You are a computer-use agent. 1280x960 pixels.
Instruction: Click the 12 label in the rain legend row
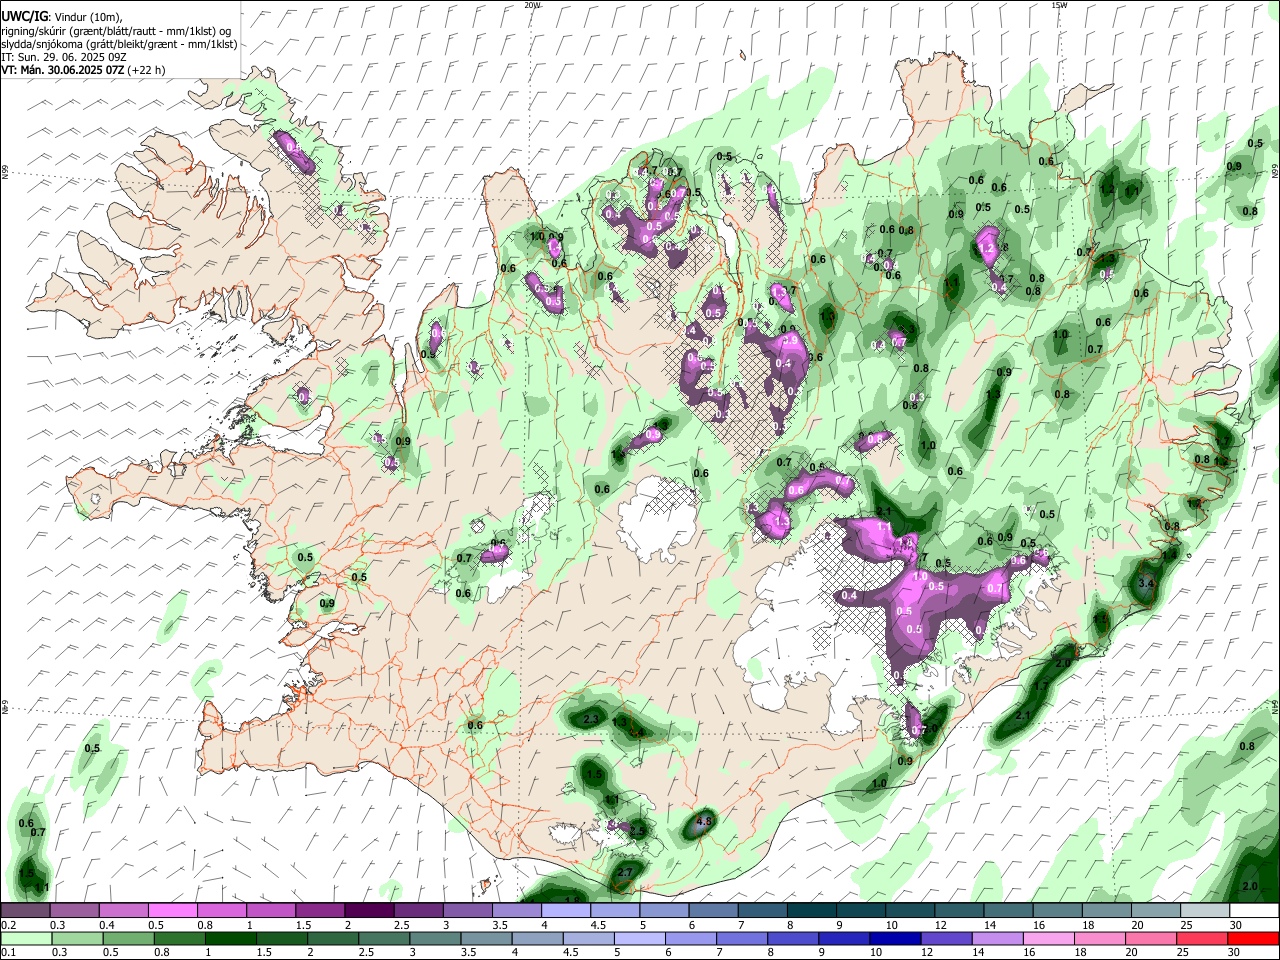pyautogui.click(x=927, y=952)
